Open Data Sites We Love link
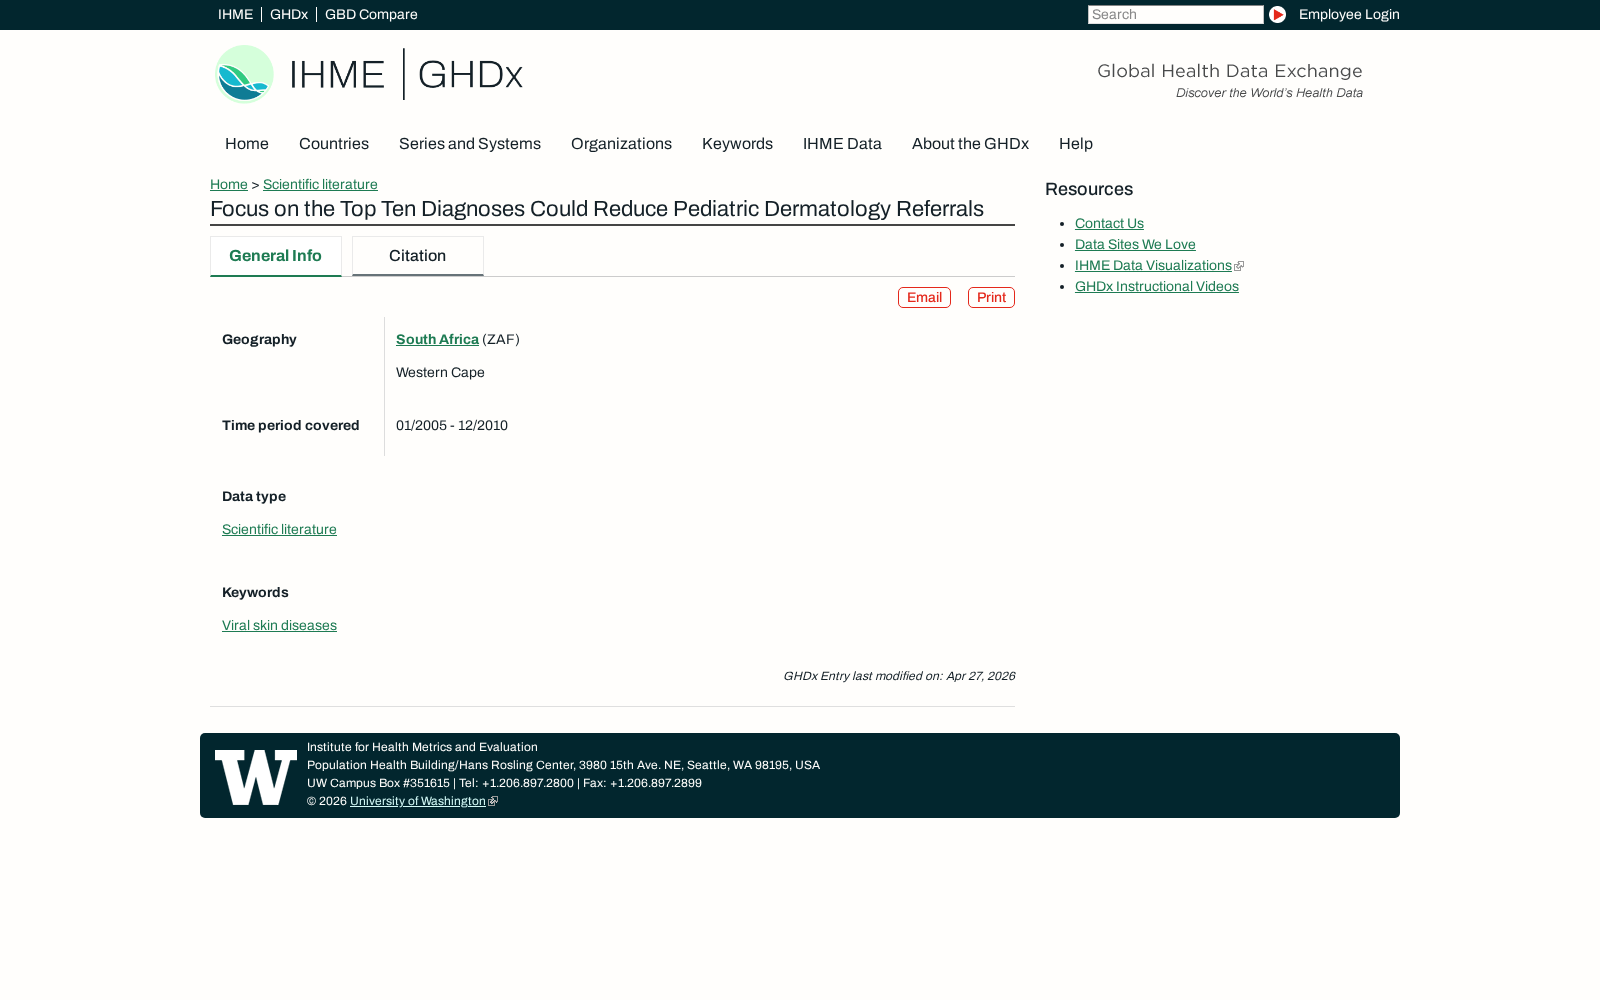This screenshot has width=1600, height=1000. coord(1135,245)
